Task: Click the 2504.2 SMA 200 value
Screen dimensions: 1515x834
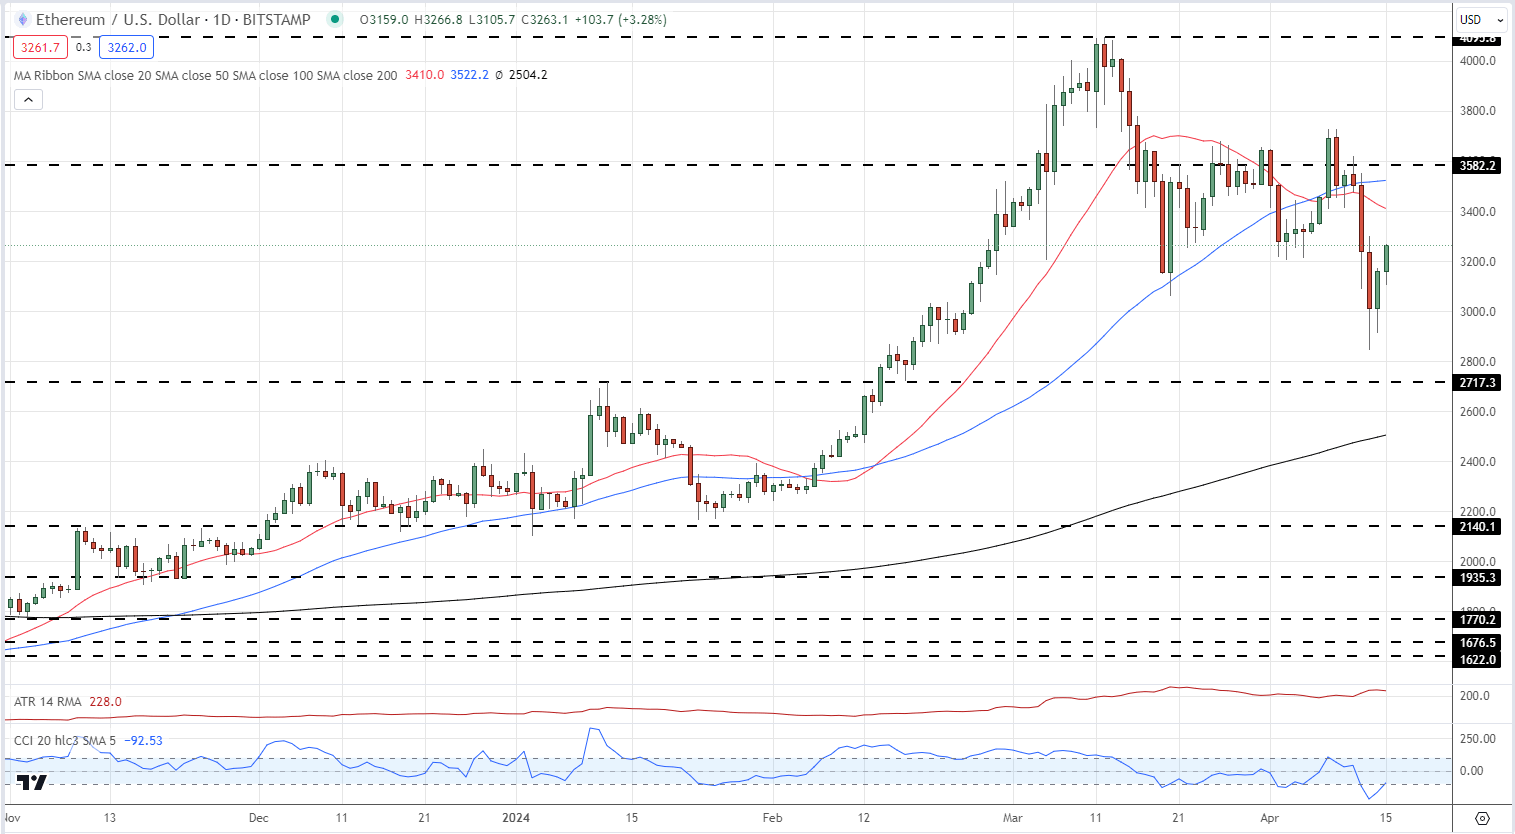Action: (x=528, y=75)
